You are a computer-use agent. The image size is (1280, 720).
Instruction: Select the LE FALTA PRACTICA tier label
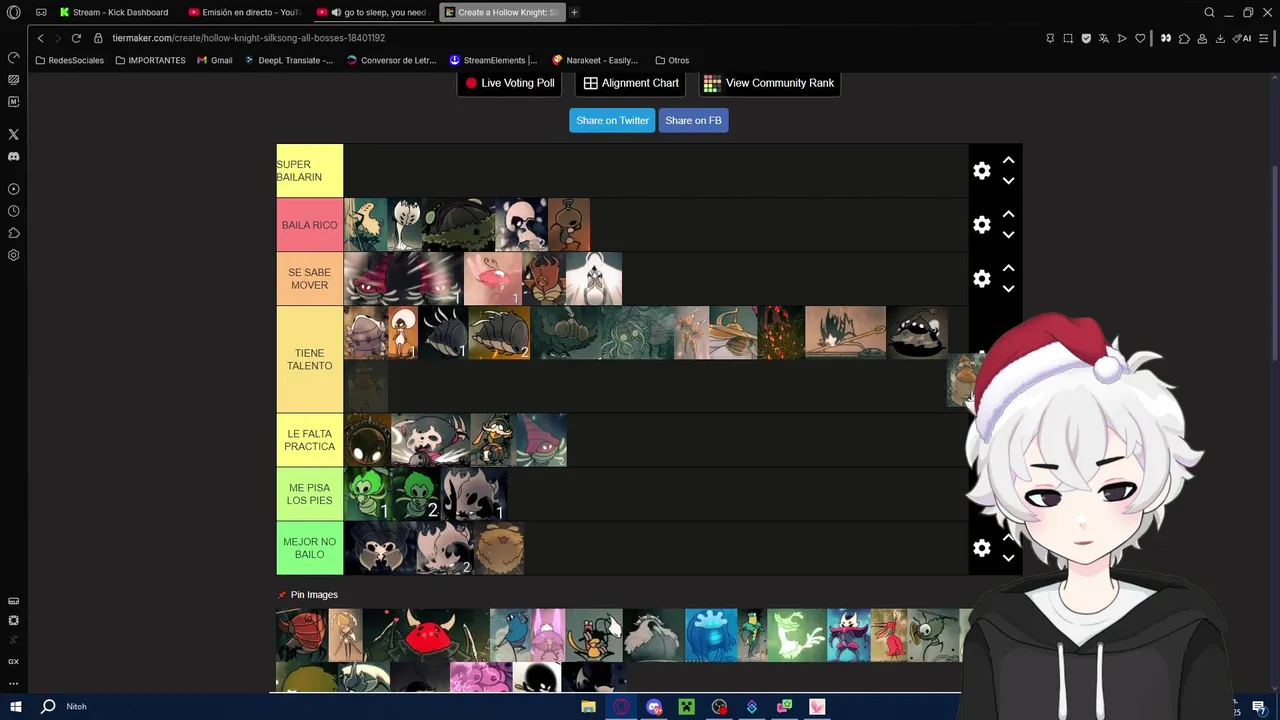coord(310,440)
